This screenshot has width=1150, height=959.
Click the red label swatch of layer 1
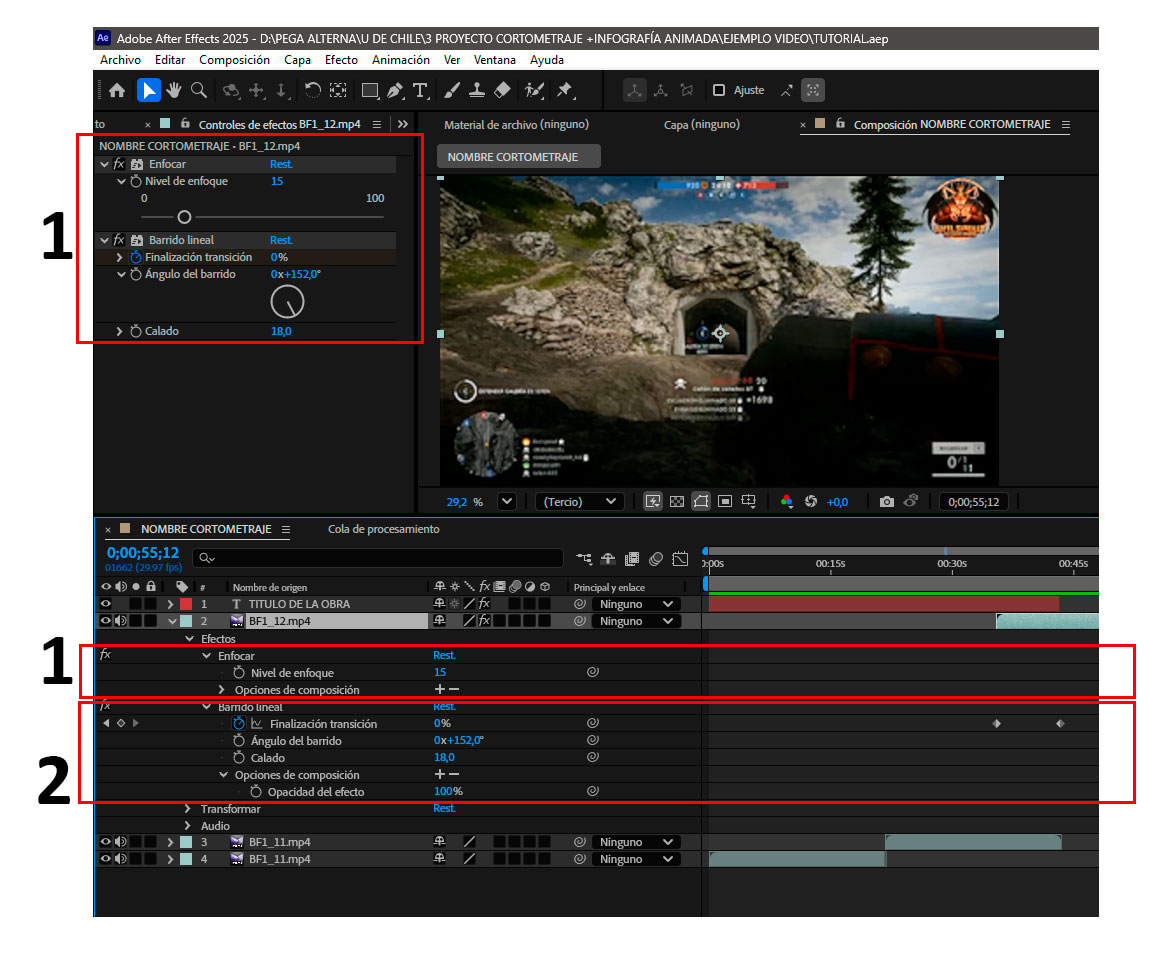pyautogui.click(x=186, y=604)
